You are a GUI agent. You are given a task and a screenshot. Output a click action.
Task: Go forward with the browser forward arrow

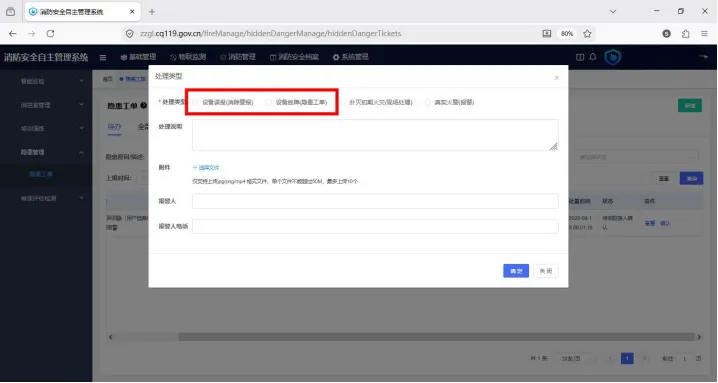(x=32, y=33)
